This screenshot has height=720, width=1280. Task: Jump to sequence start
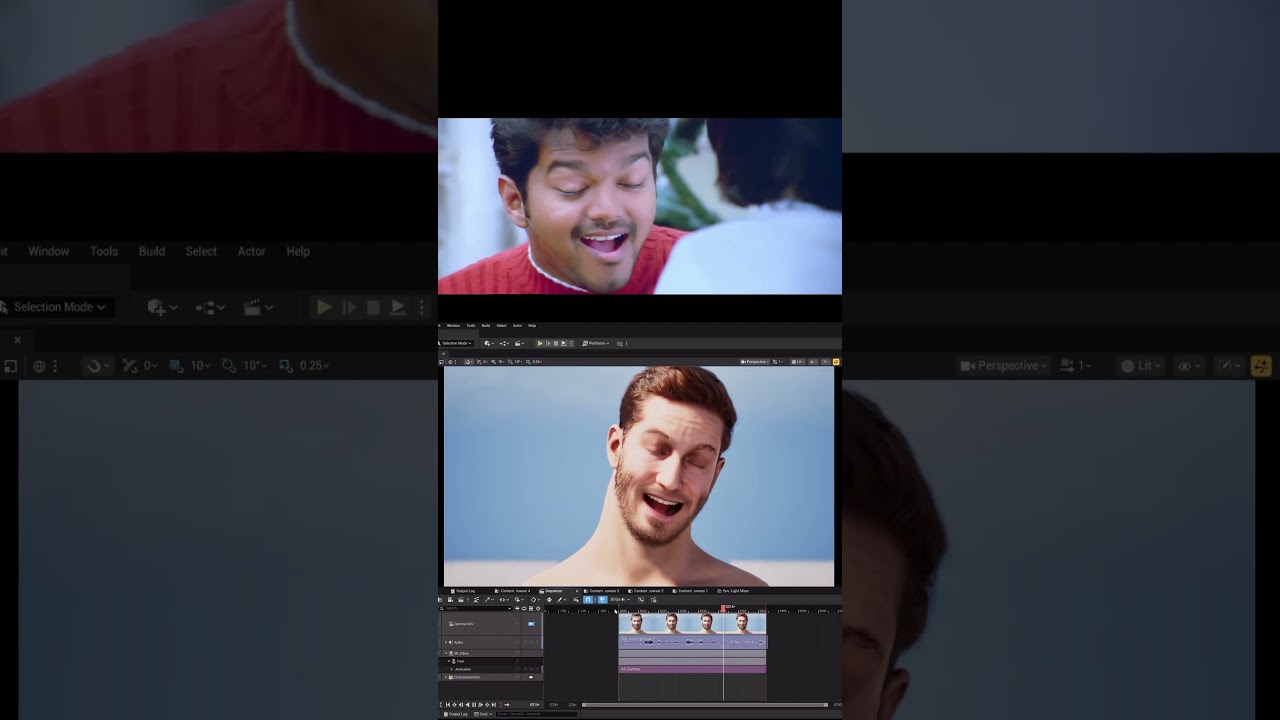tap(448, 705)
